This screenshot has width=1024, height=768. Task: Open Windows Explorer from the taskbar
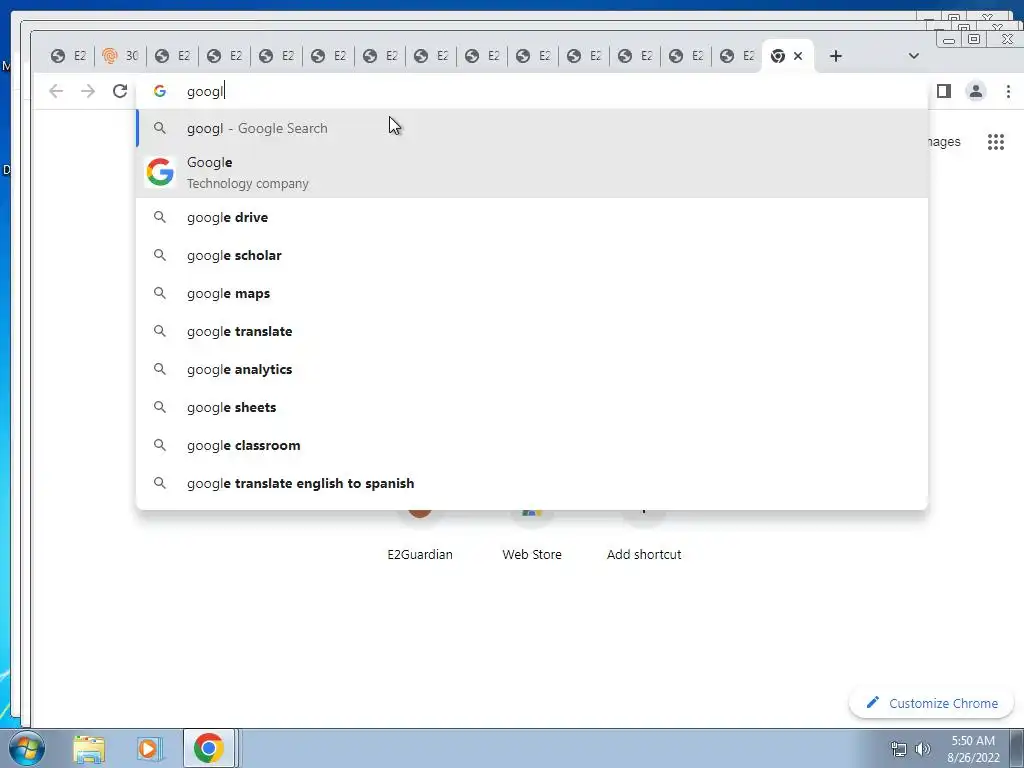[x=89, y=748]
